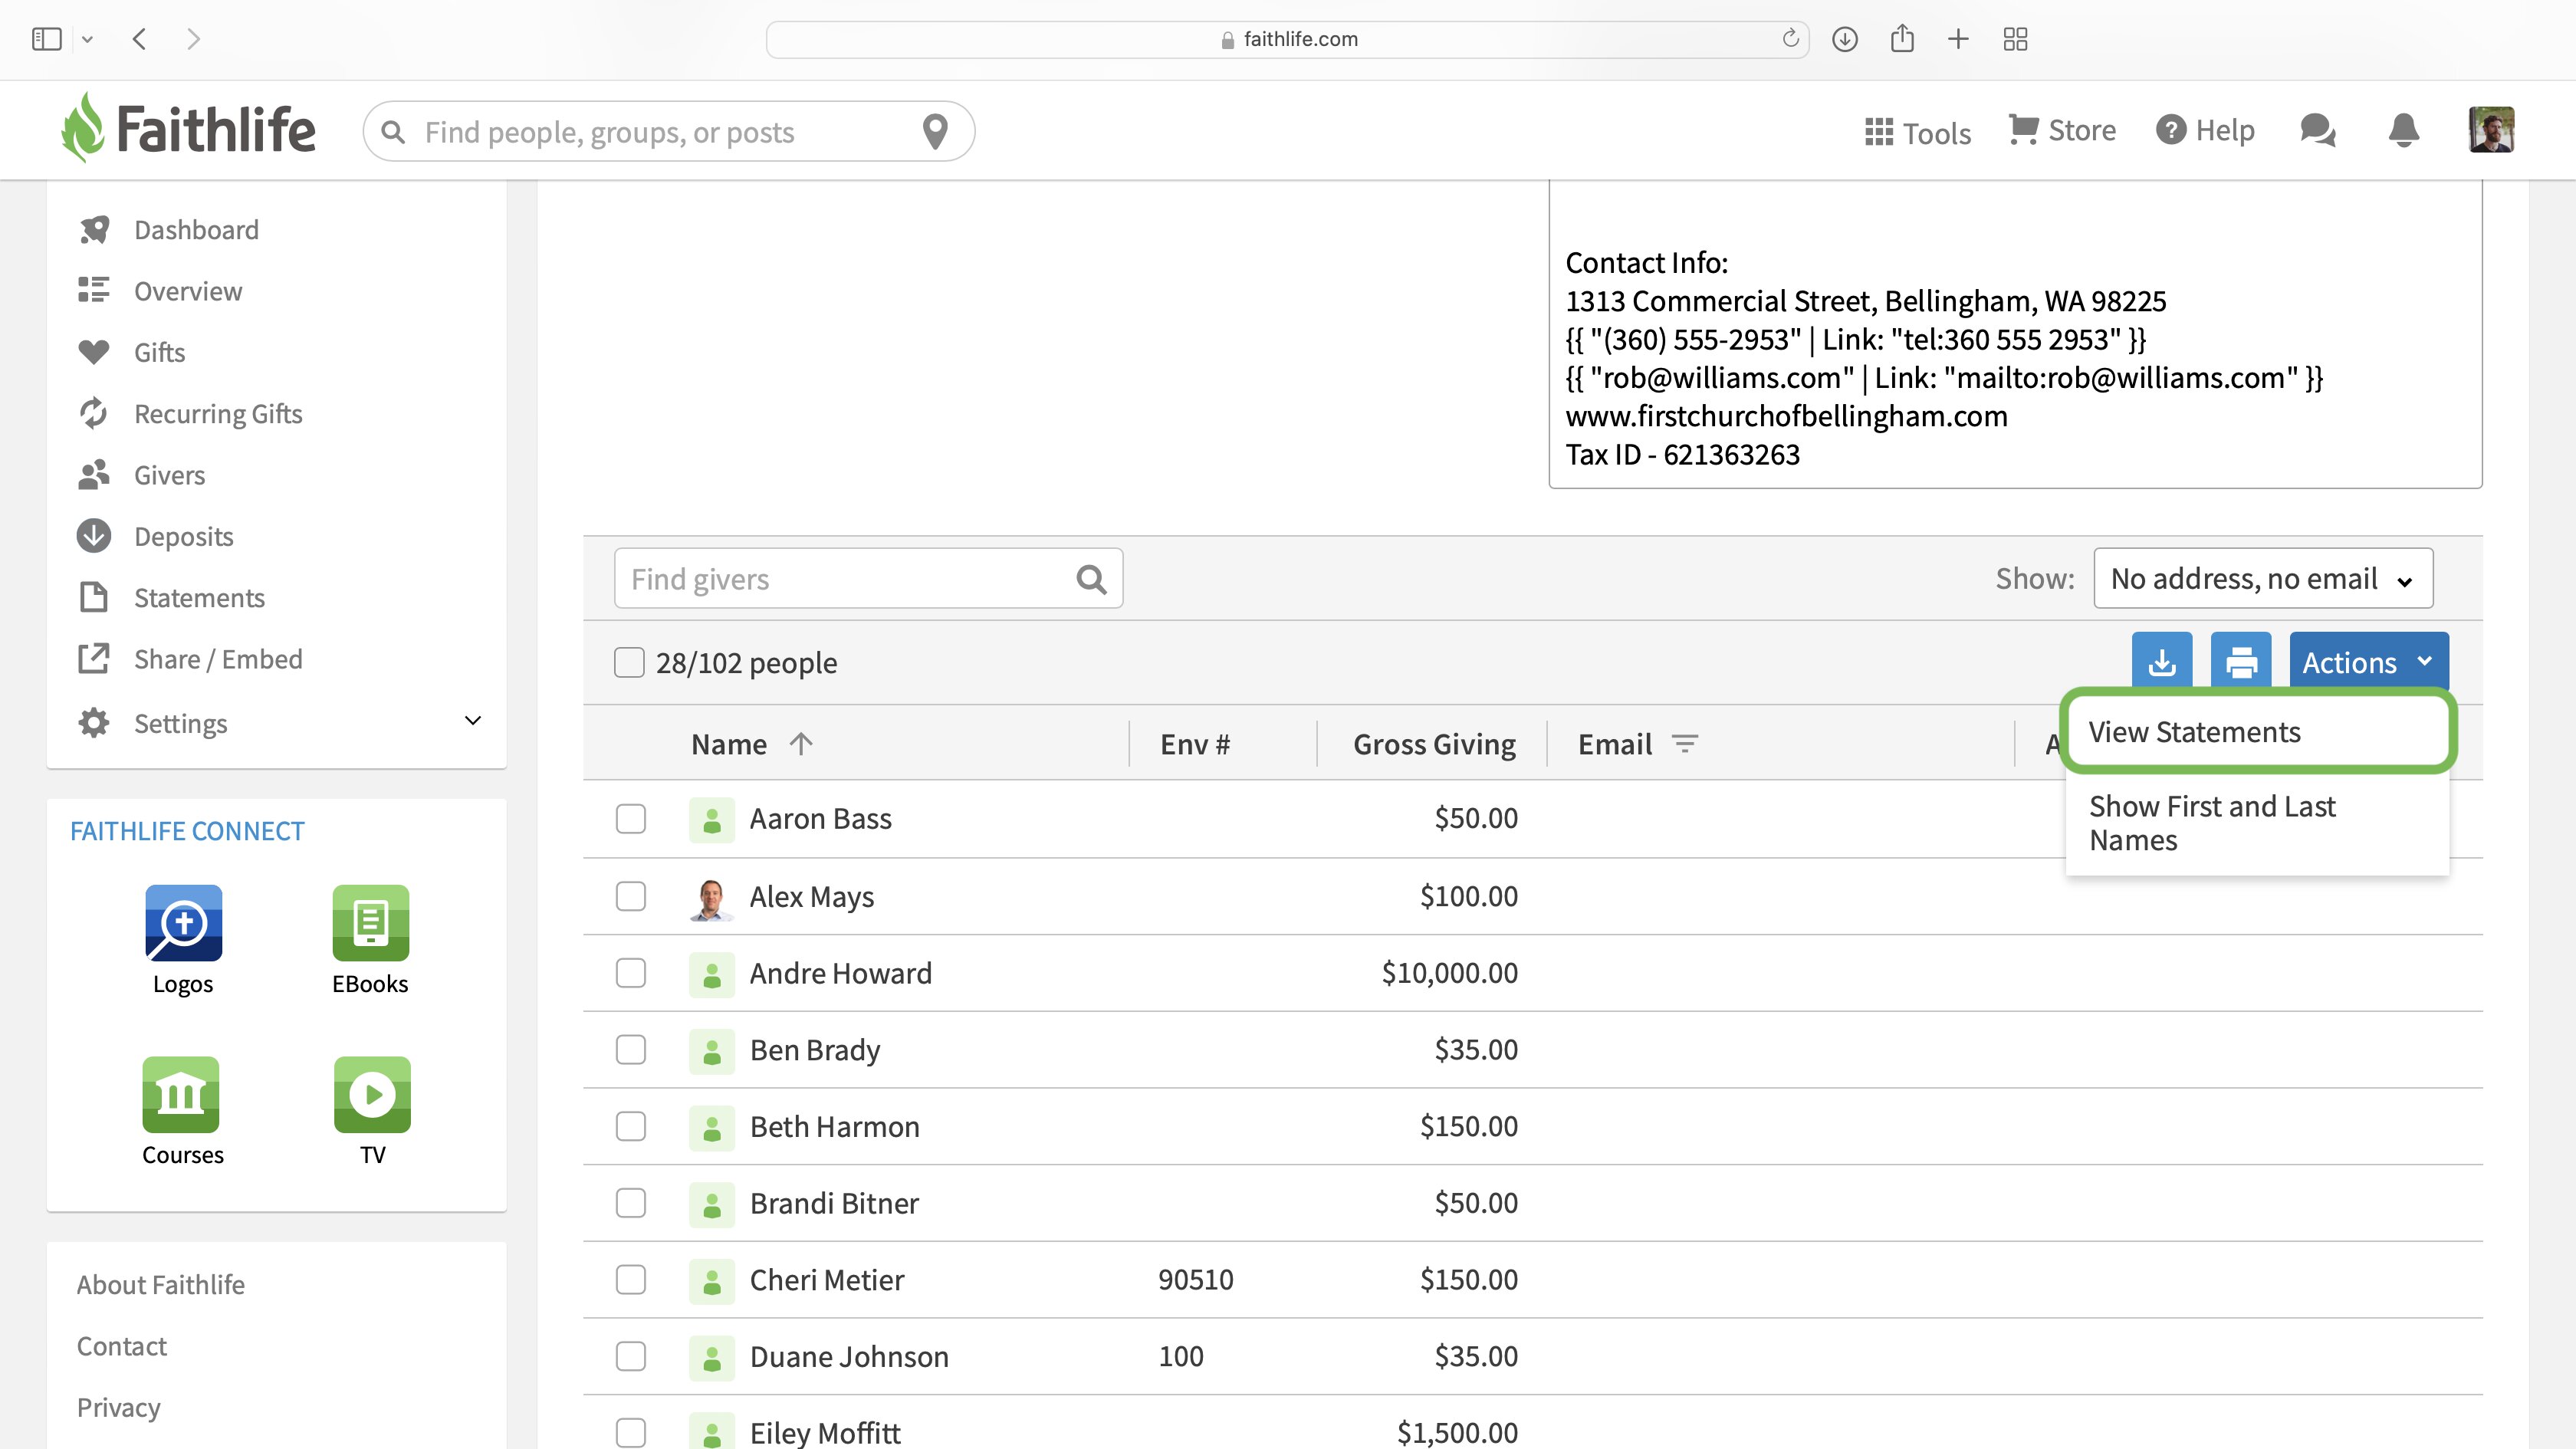
Task: Open the EBooks app icon
Action: 370,923
